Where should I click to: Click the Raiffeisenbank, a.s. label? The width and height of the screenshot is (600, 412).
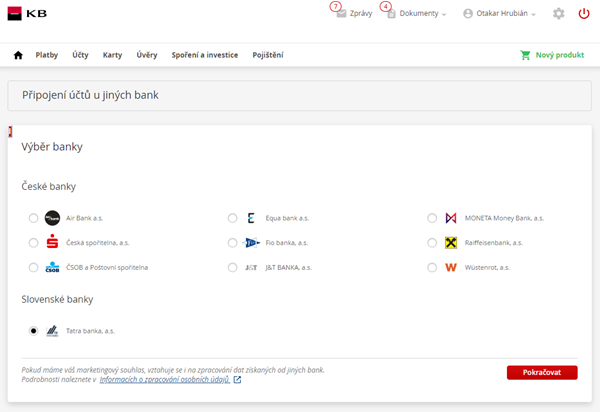494,243
